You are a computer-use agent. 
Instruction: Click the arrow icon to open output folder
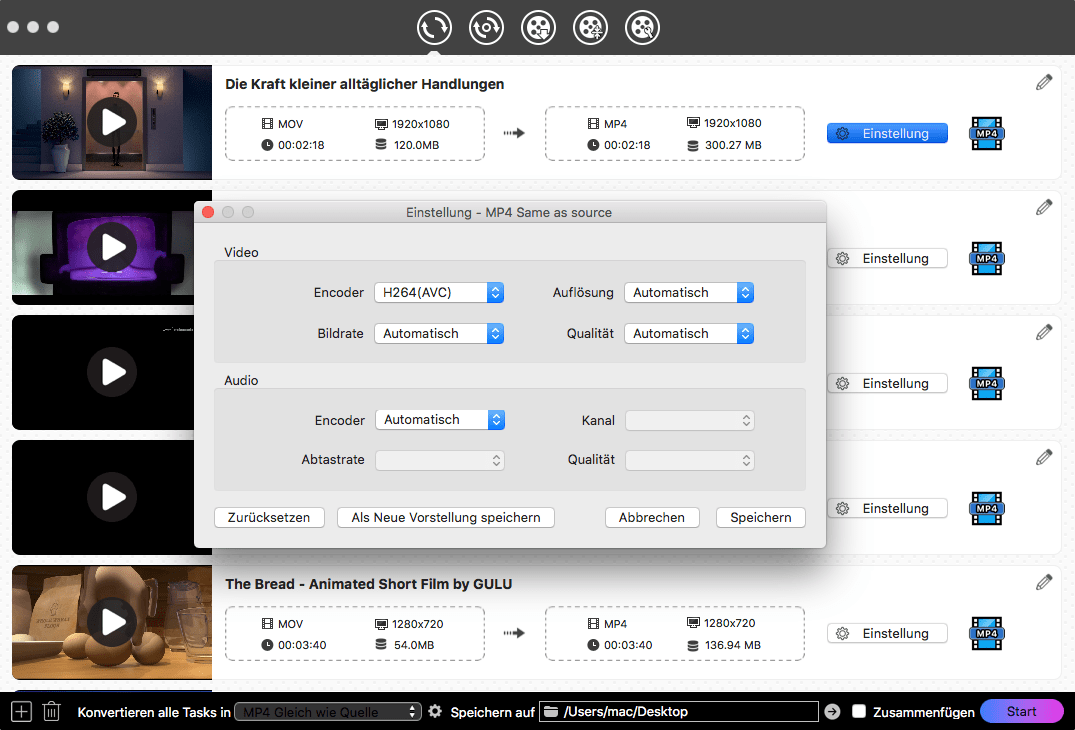(x=832, y=712)
